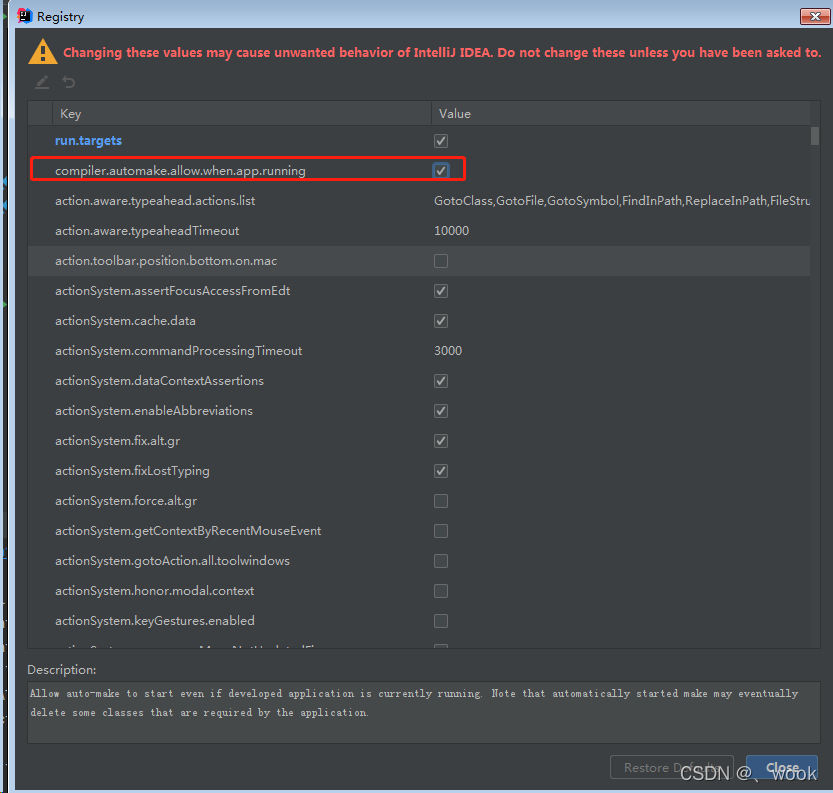Enable actionSystem.keyGestures.enabled checkbox
Image resolution: width=833 pixels, height=793 pixels.
point(440,621)
